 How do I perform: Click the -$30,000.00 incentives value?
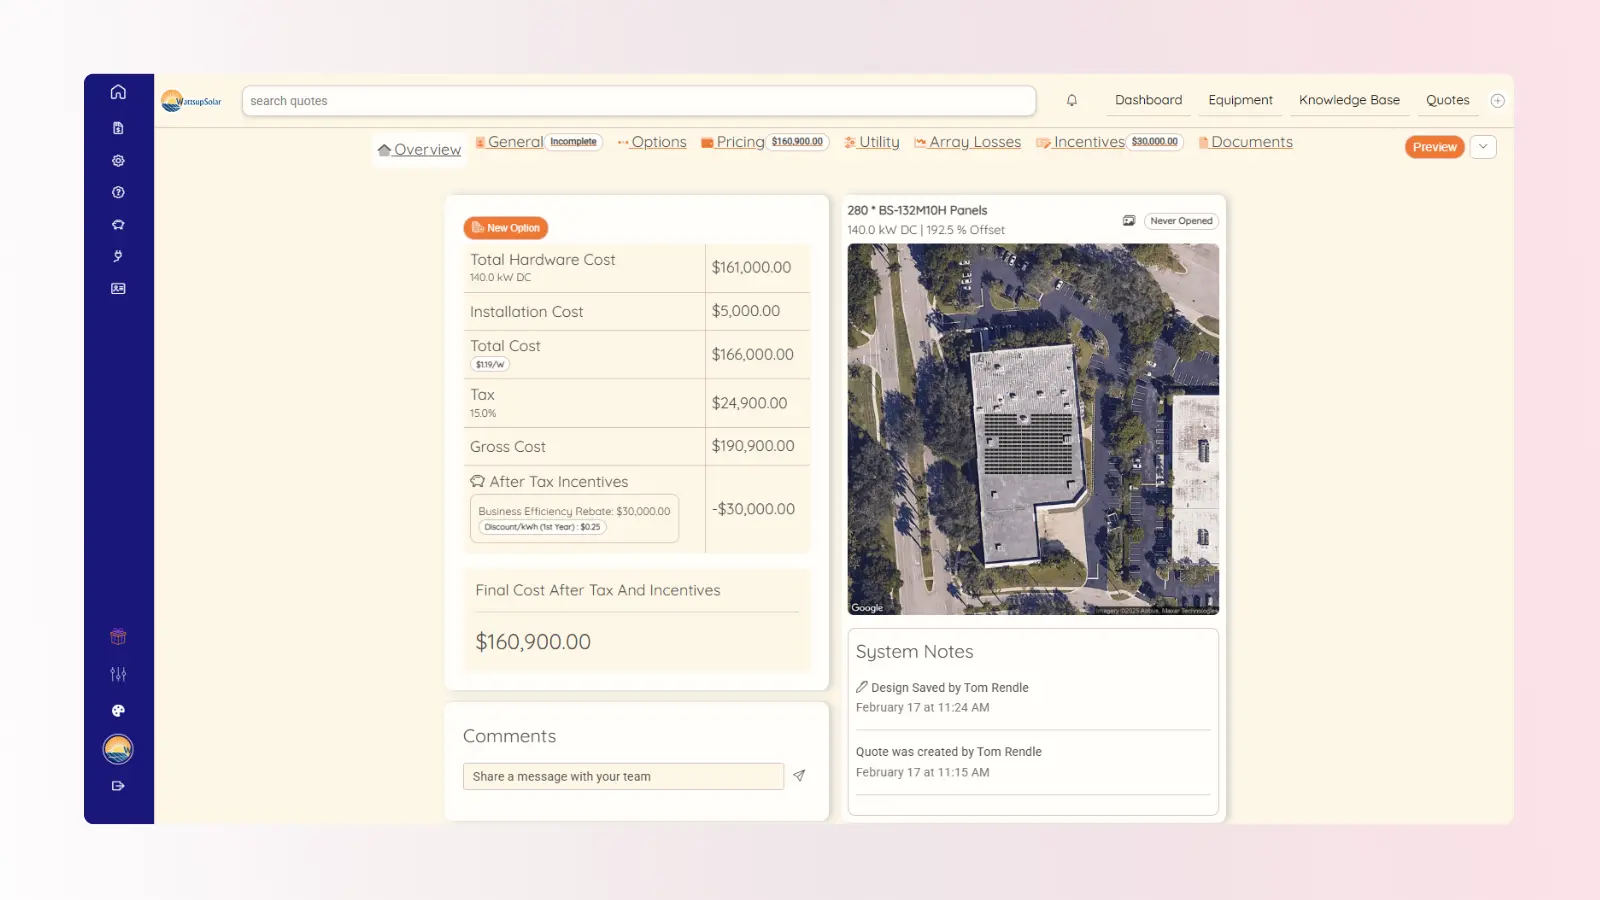753,509
